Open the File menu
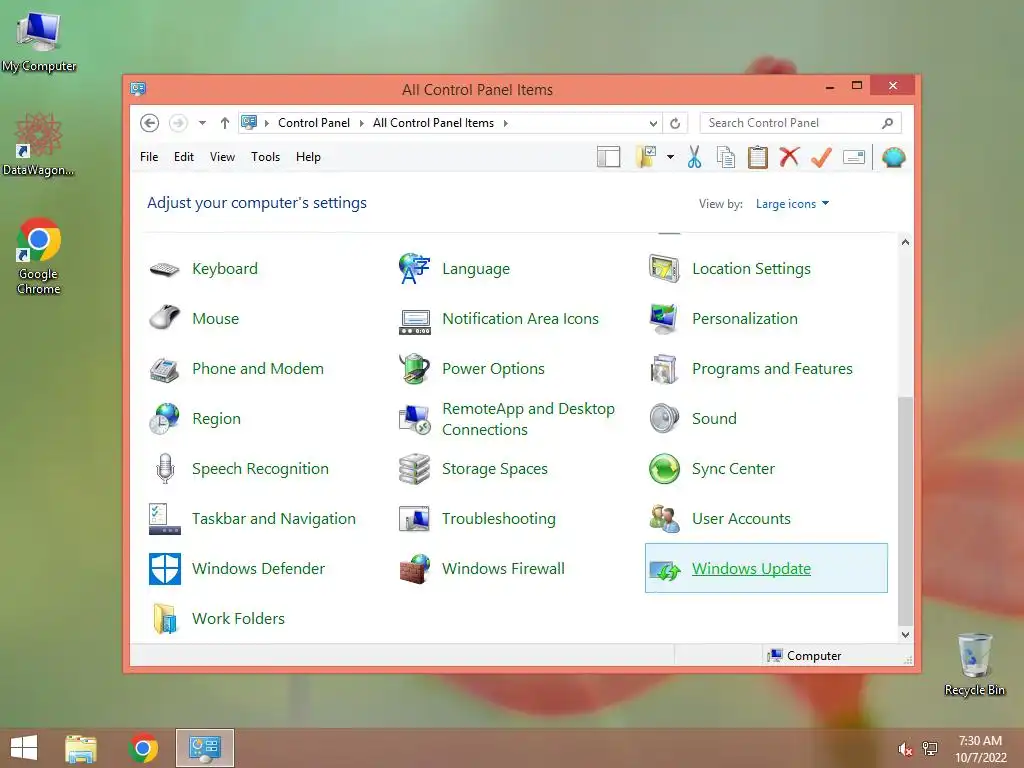Screen dimensions: 1024x768 tap(149, 157)
